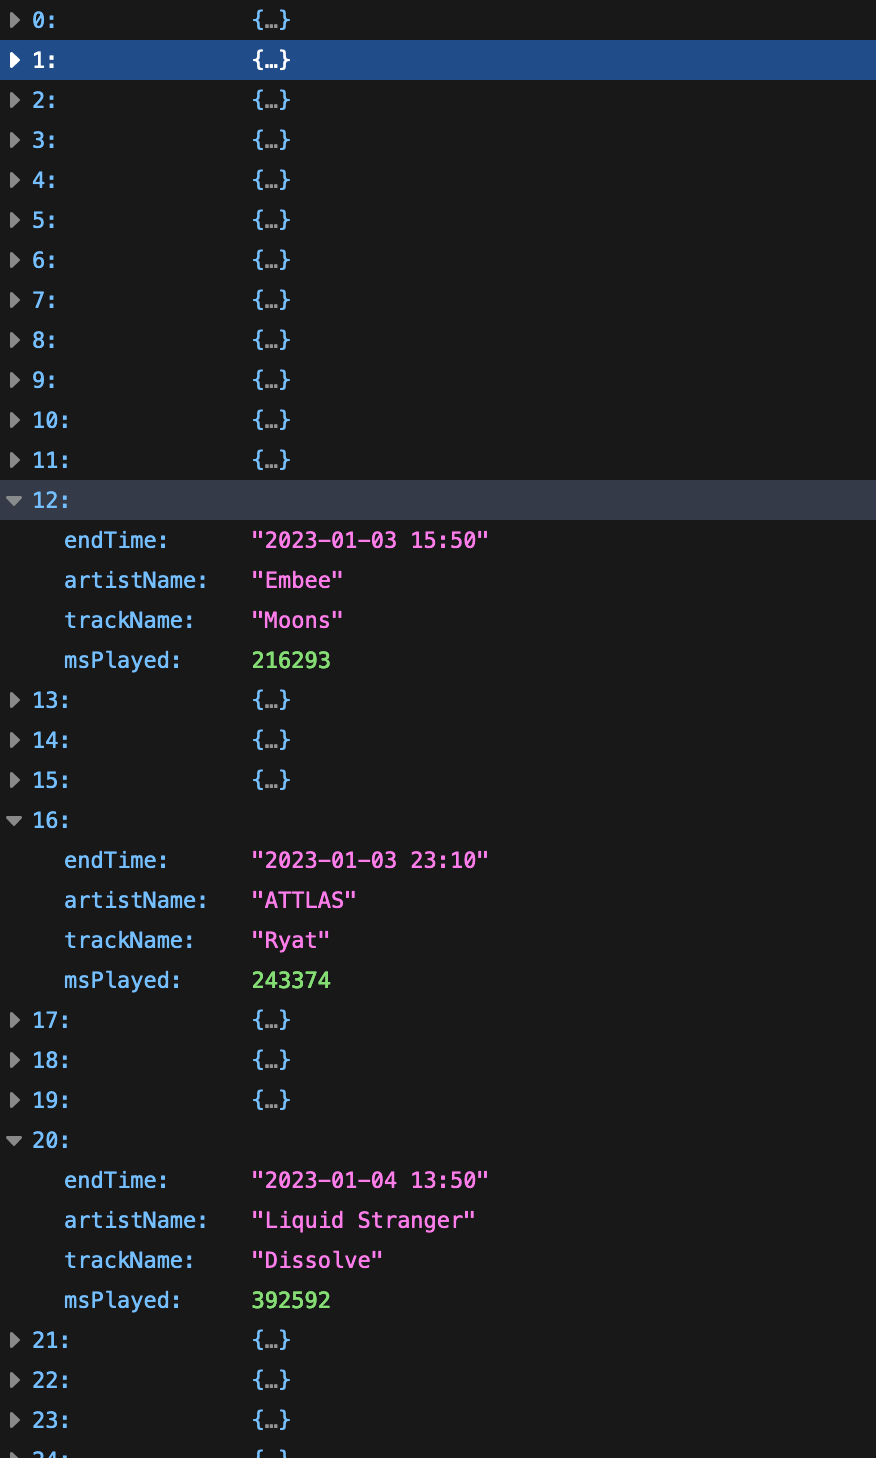This screenshot has width=876, height=1458.
Task: Expand array item 5
Action: point(15,220)
